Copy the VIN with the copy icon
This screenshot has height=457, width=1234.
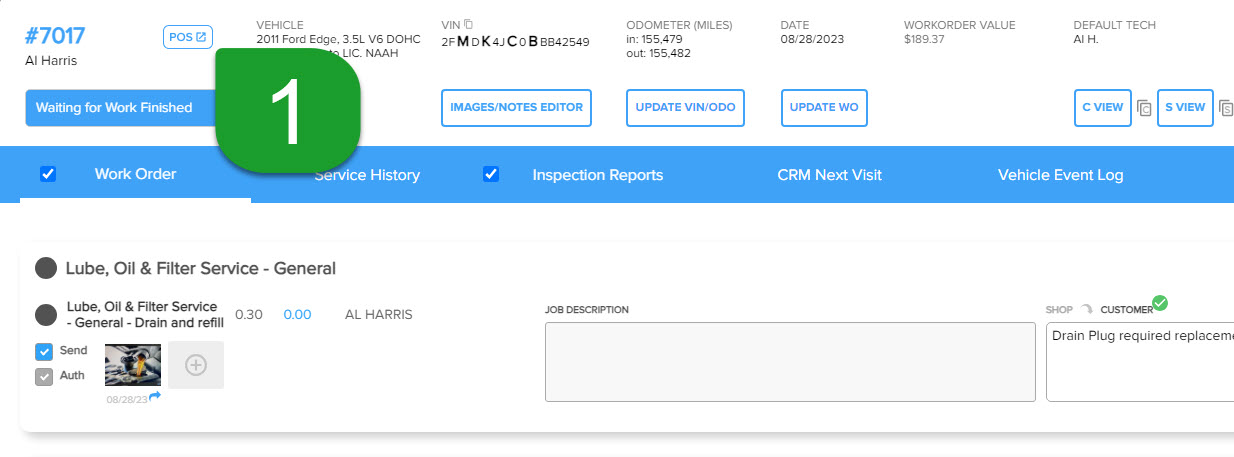pos(469,23)
